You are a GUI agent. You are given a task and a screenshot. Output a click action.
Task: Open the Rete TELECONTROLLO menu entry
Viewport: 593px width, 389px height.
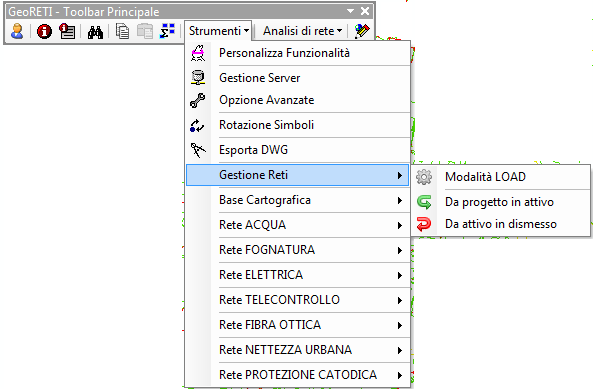click(x=298, y=300)
